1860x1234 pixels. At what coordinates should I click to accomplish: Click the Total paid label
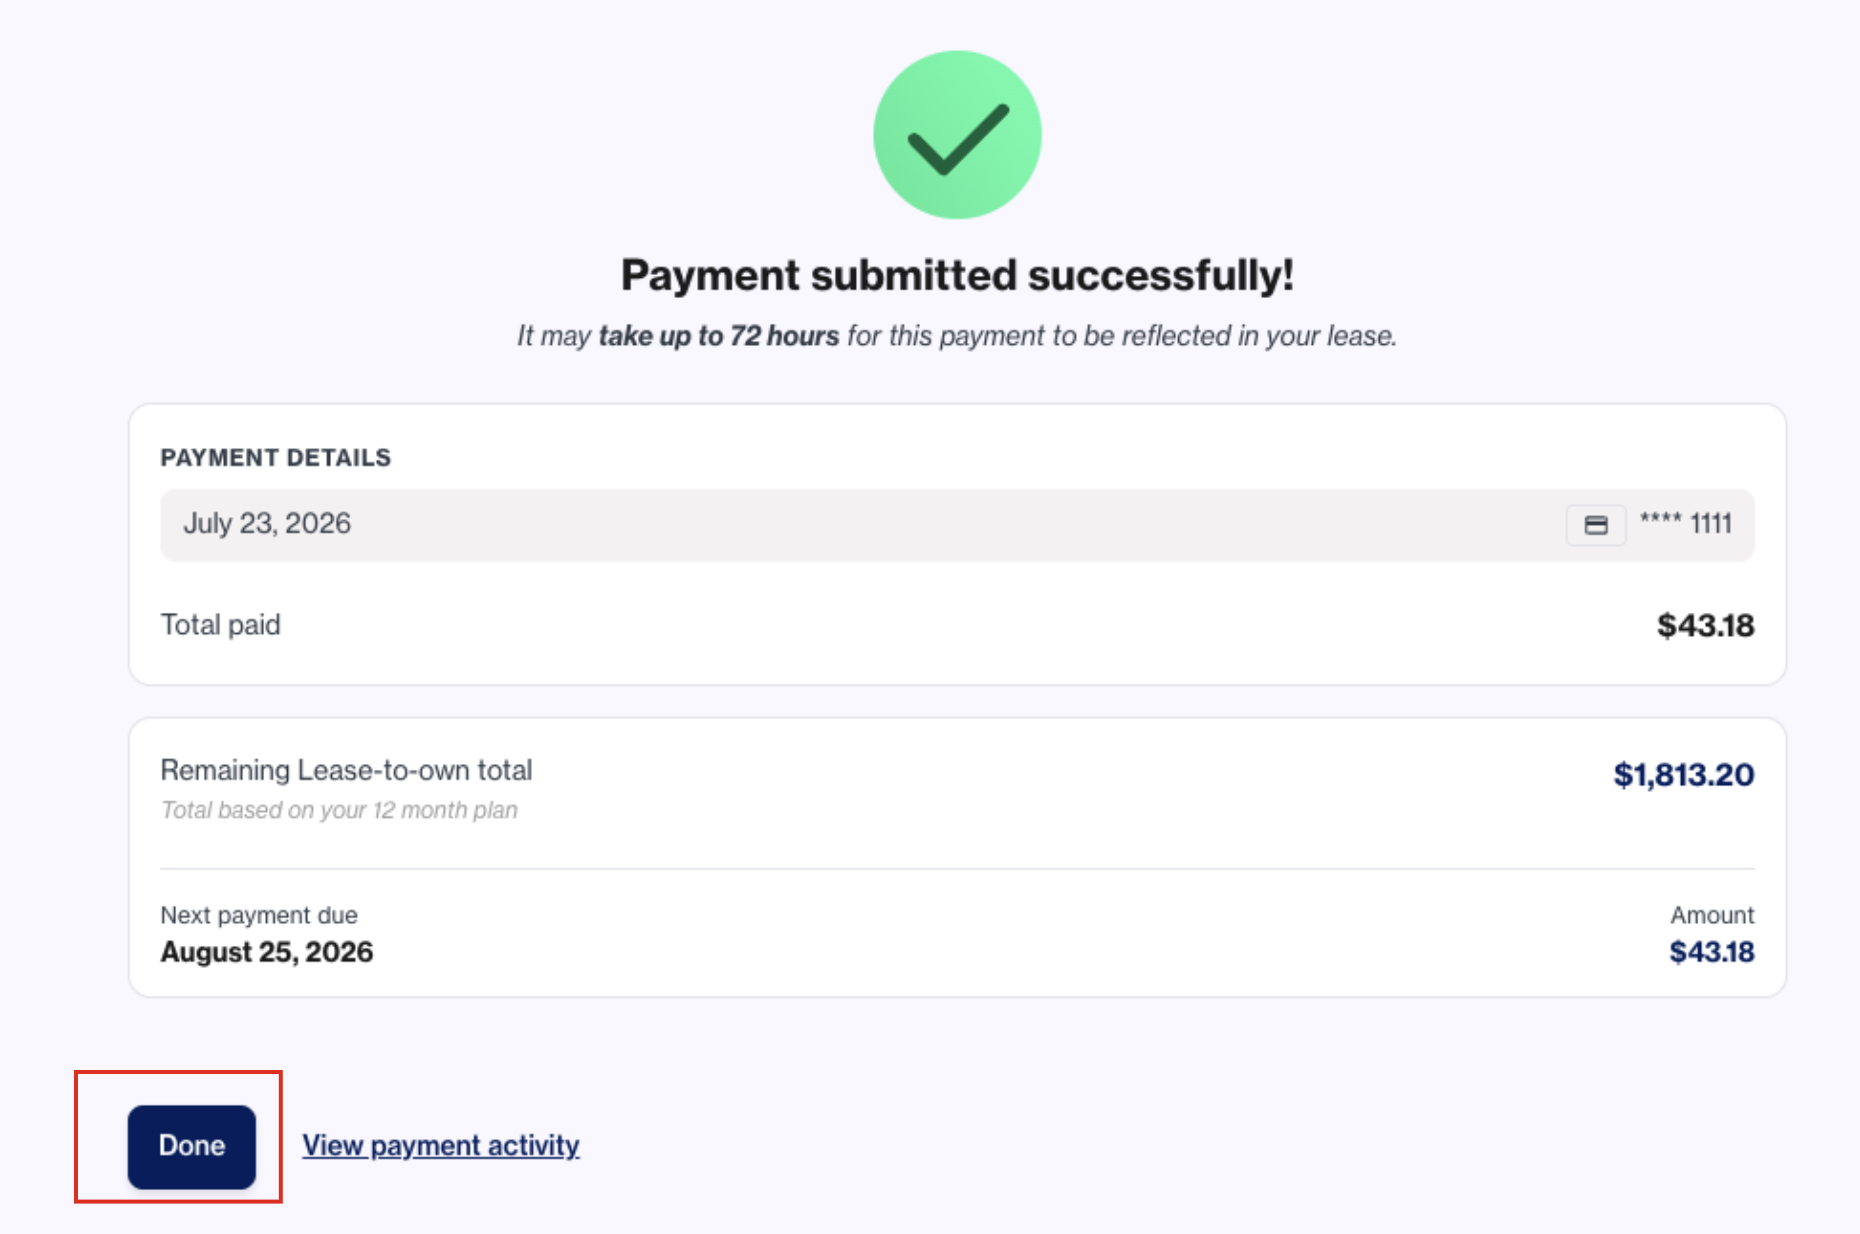click(x=221, y=625)
